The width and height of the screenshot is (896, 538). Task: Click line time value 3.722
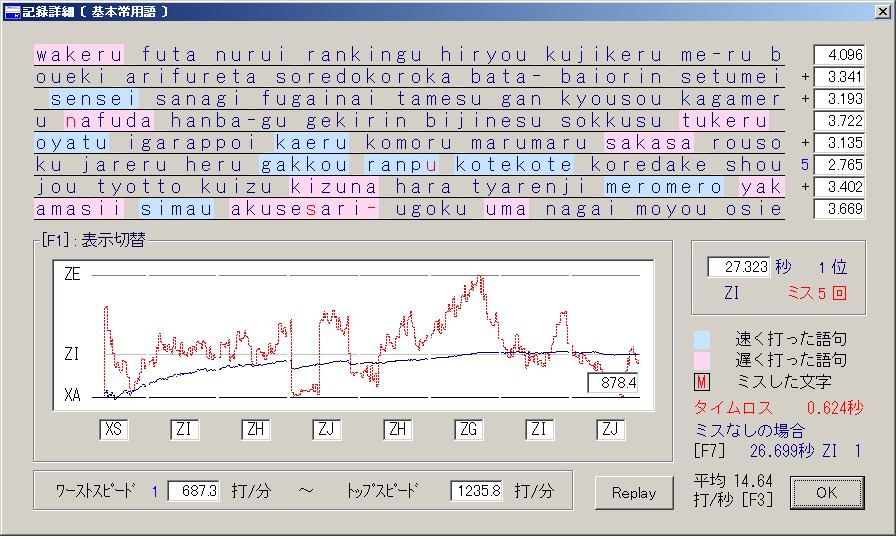pos(839,121)
